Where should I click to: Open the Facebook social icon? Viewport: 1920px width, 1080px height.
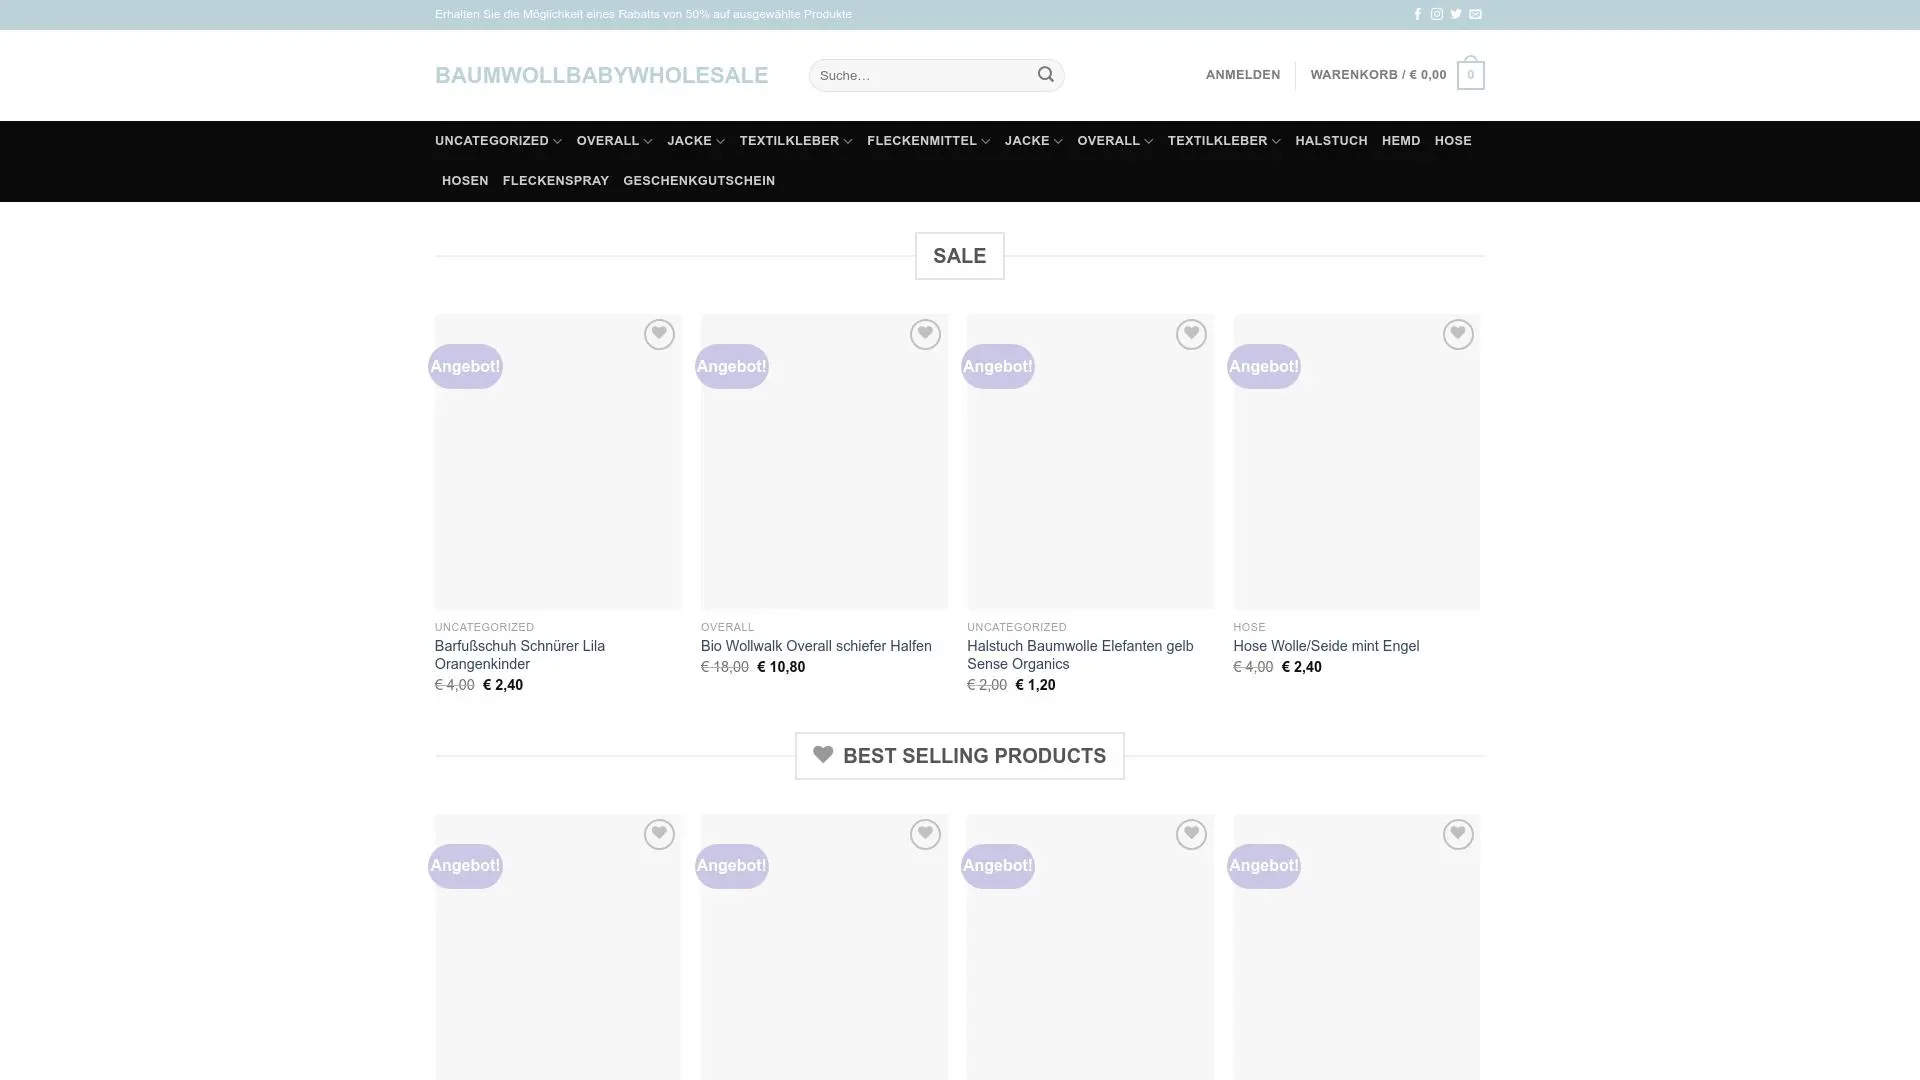pos(1417,14)
